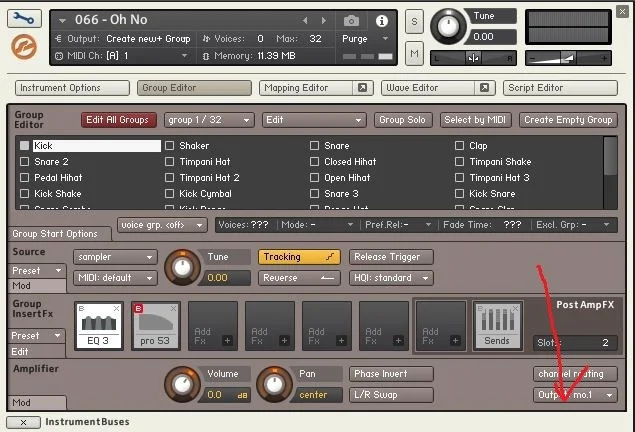
Task: Switch to the Group Editor tab
Action: pos(194,88)
